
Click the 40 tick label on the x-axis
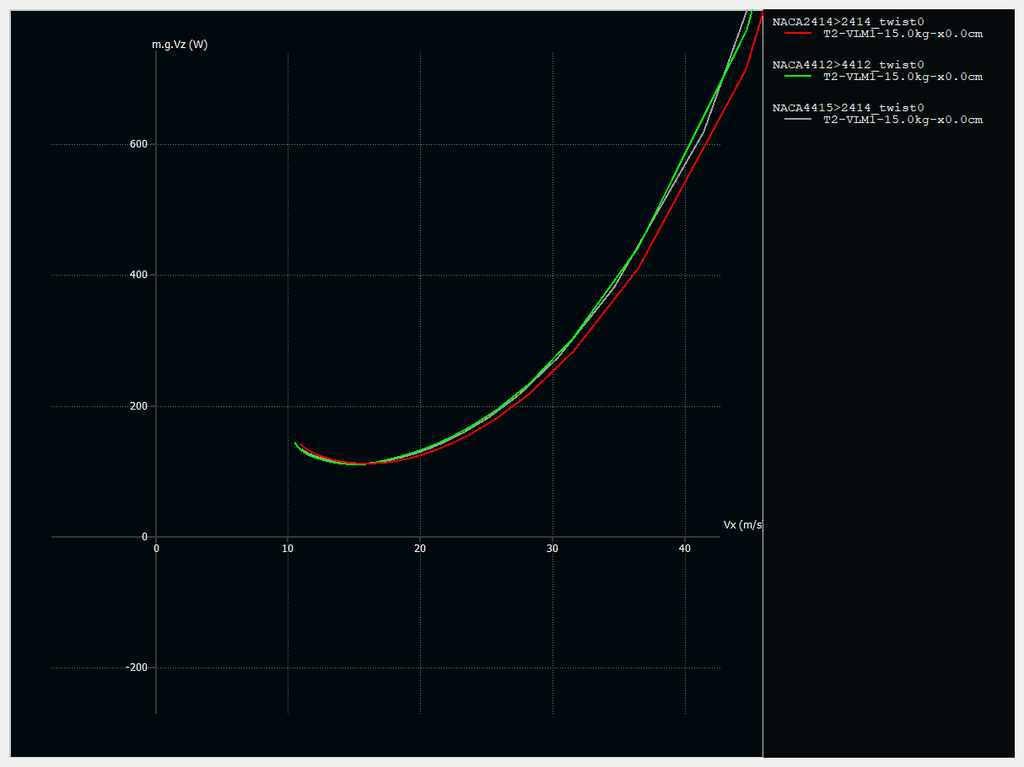[684, 549]
